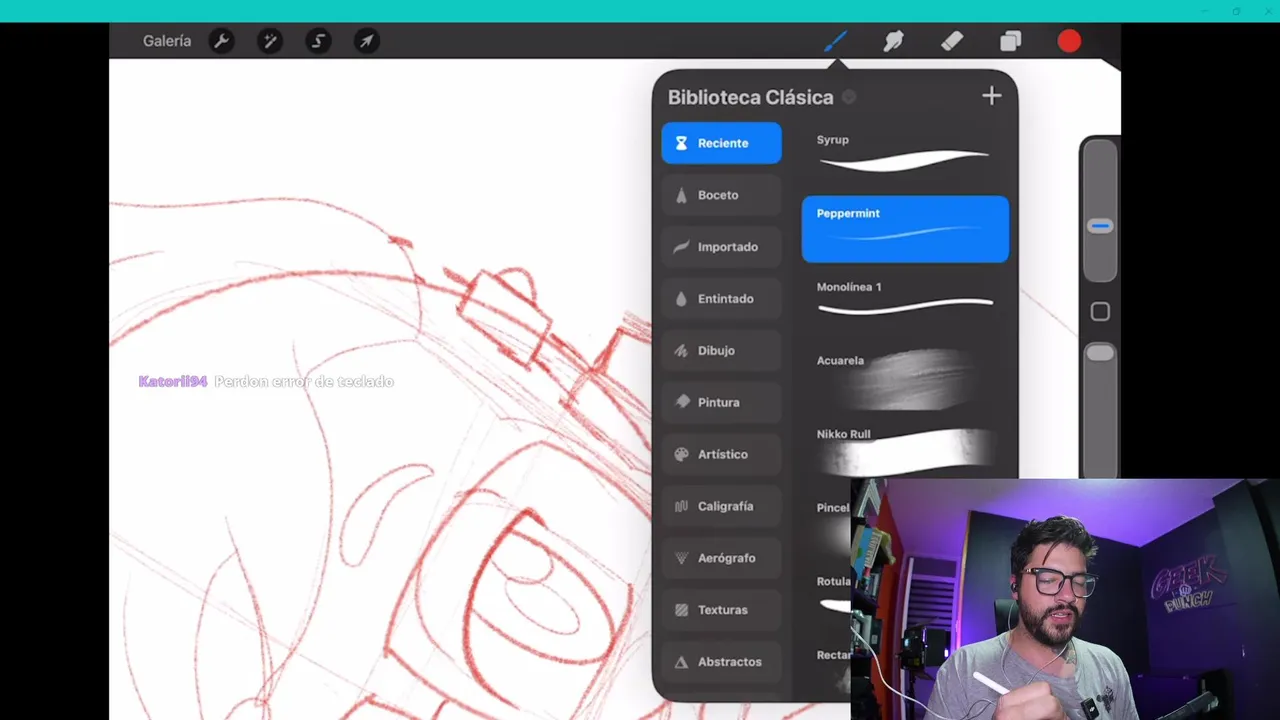Choose the Acuarela brush
This screenshot has width=1280, height=720.
(x=905, y=376)
